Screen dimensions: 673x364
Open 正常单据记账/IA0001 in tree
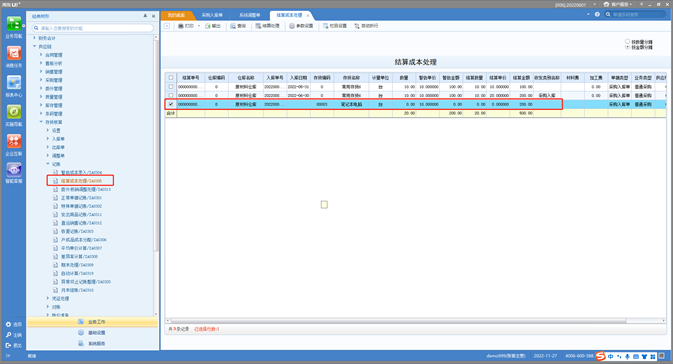[81, 198]
